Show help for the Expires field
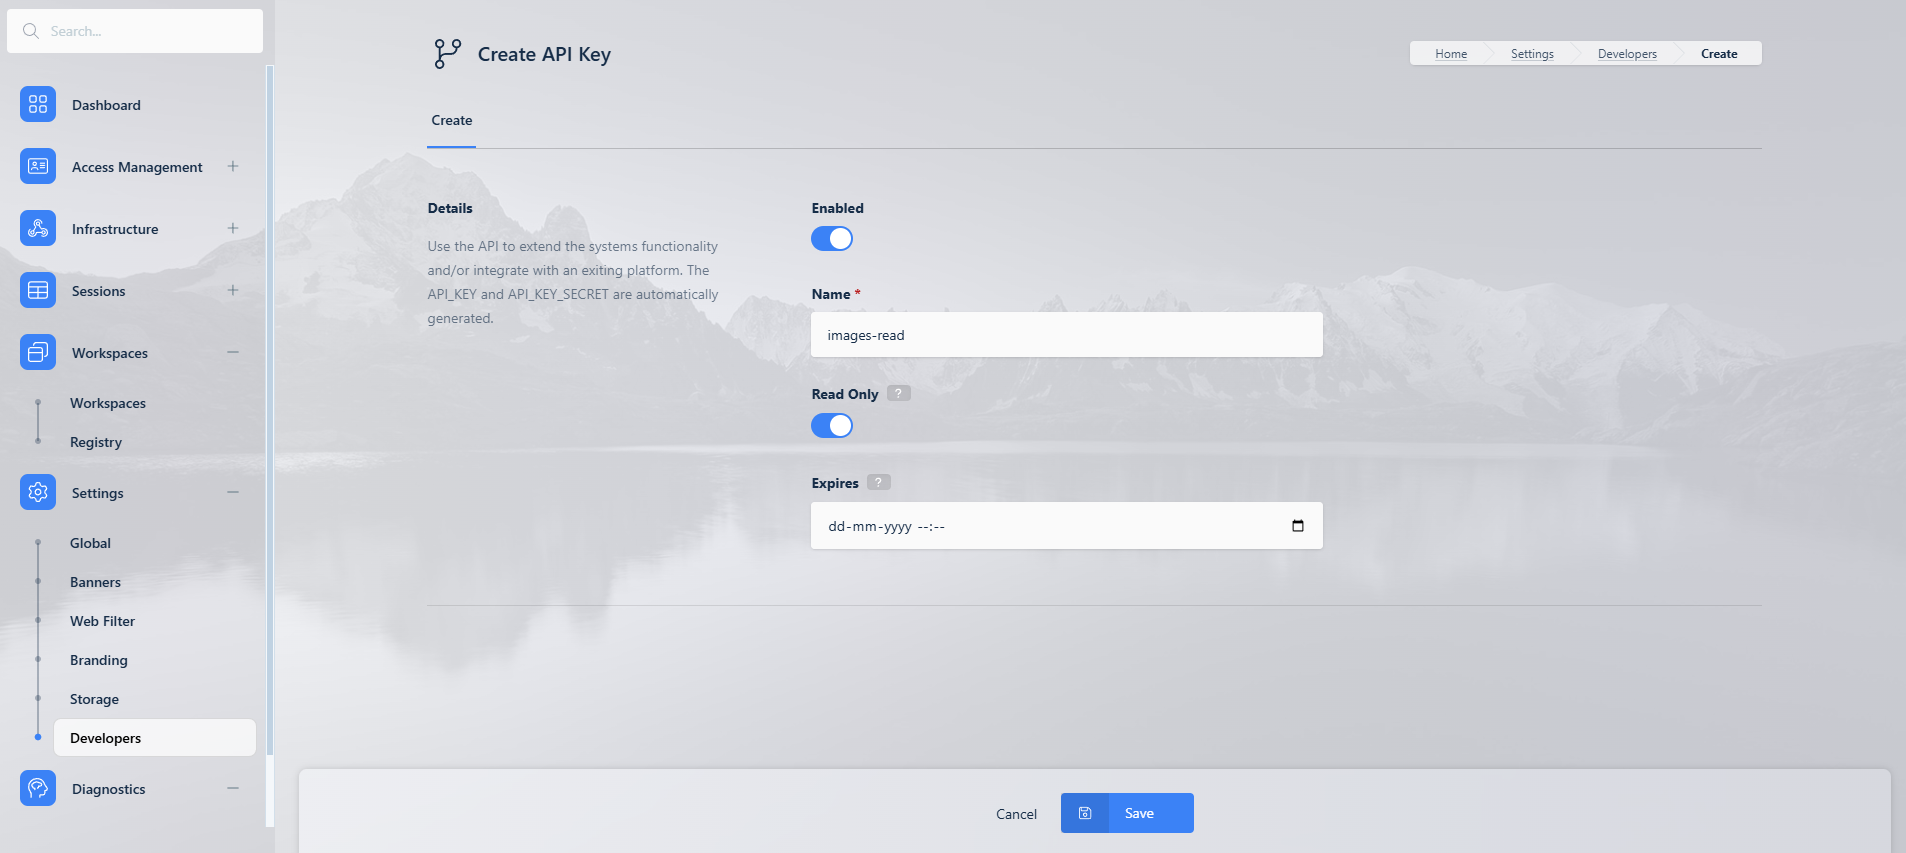This screenshot has width=1906, height=853. point(878,483)
